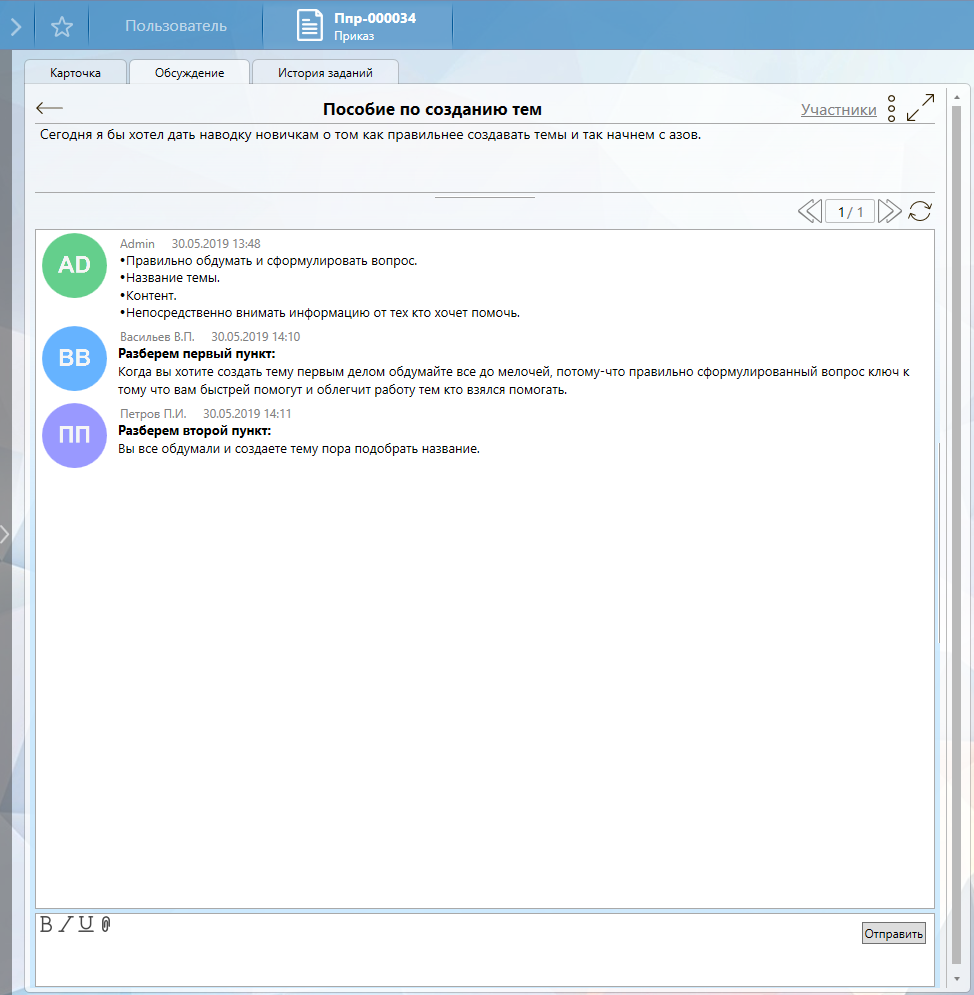
Task: Go to the previous page of messages
Action: [x=809, y=211]
